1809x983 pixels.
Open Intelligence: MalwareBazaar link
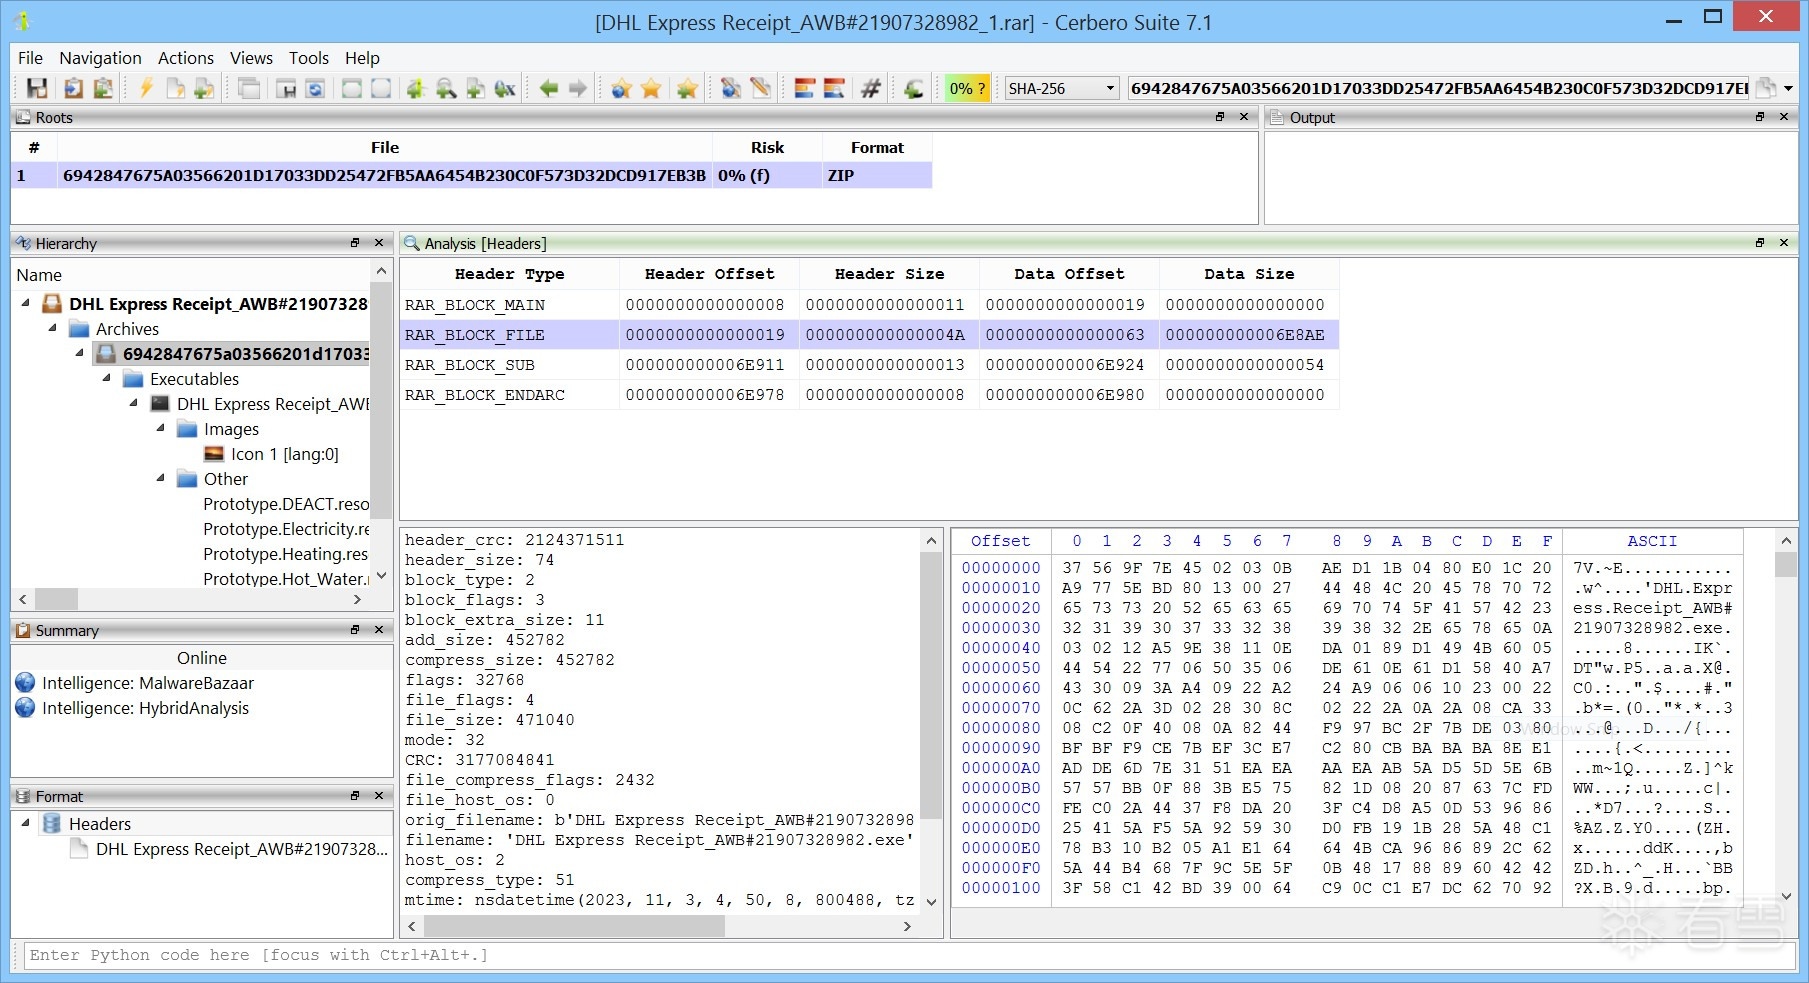click(147, 683)
